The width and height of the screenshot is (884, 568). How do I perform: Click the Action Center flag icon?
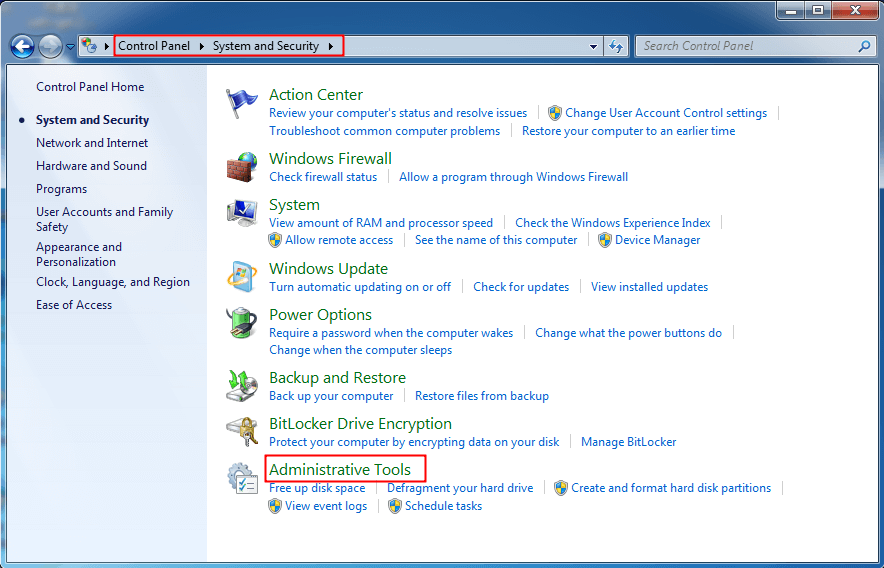(241, 104)
